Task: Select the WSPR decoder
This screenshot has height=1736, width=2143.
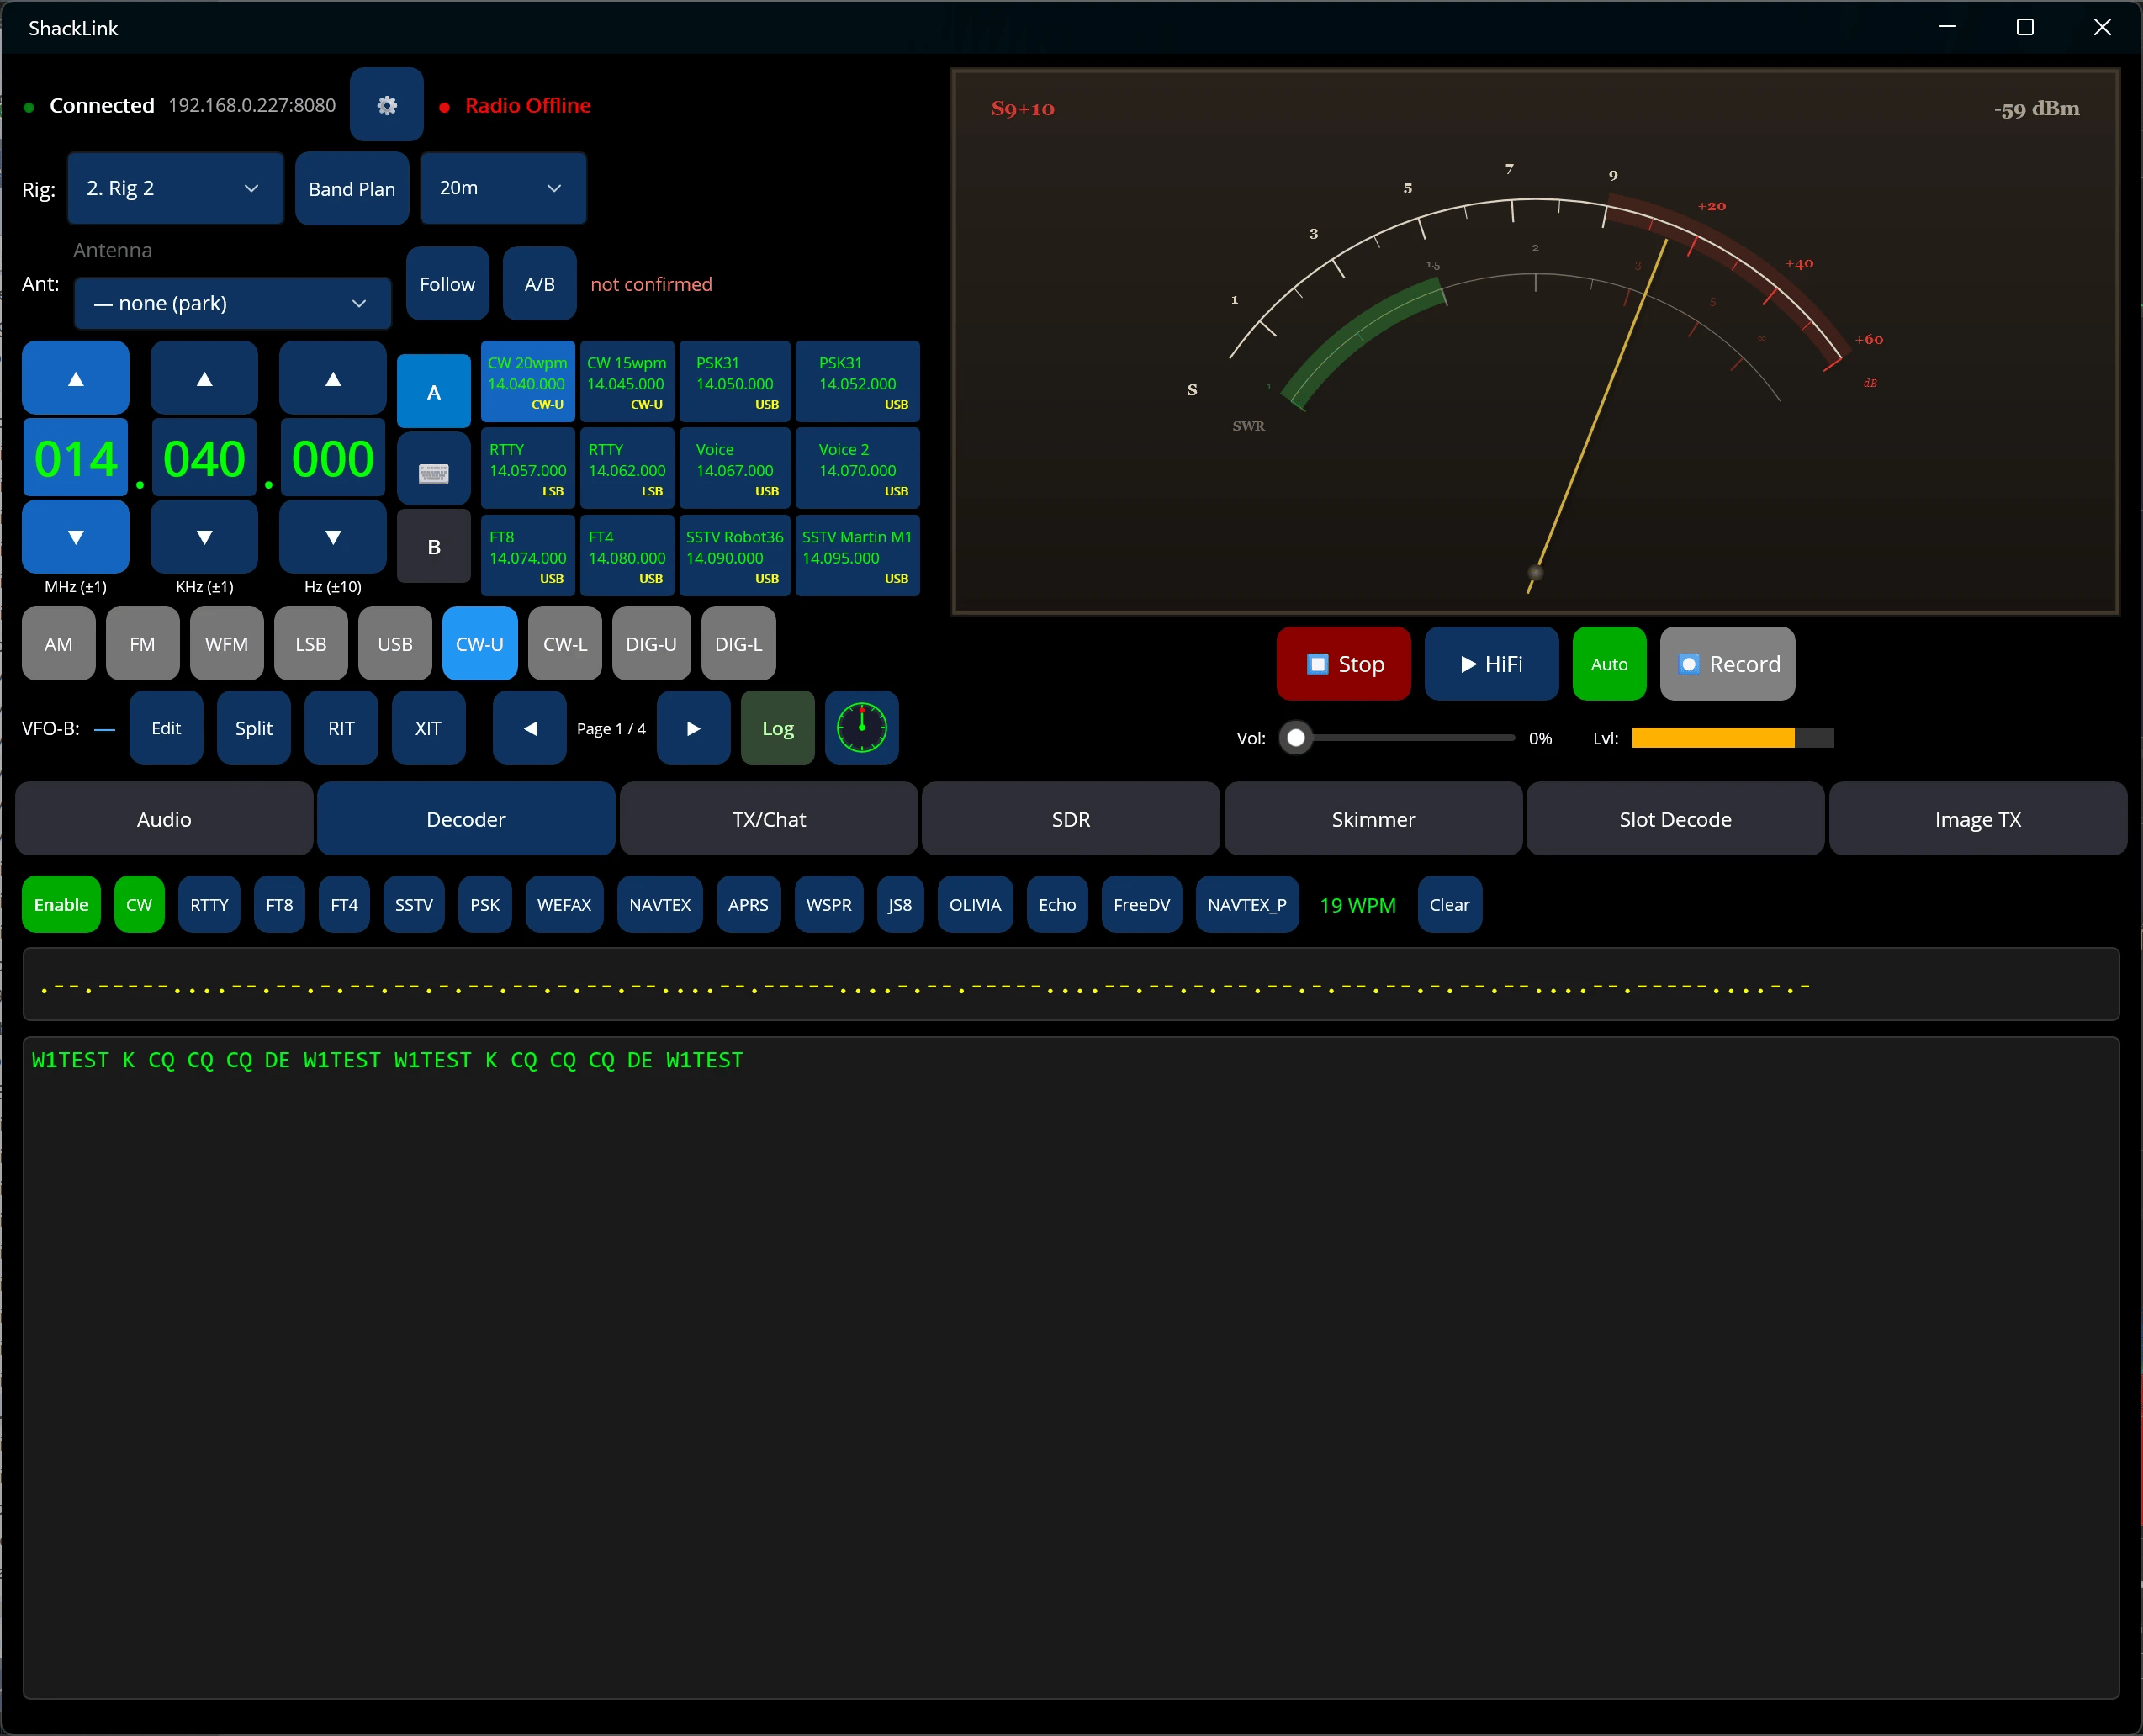Action: coord(829,904)
